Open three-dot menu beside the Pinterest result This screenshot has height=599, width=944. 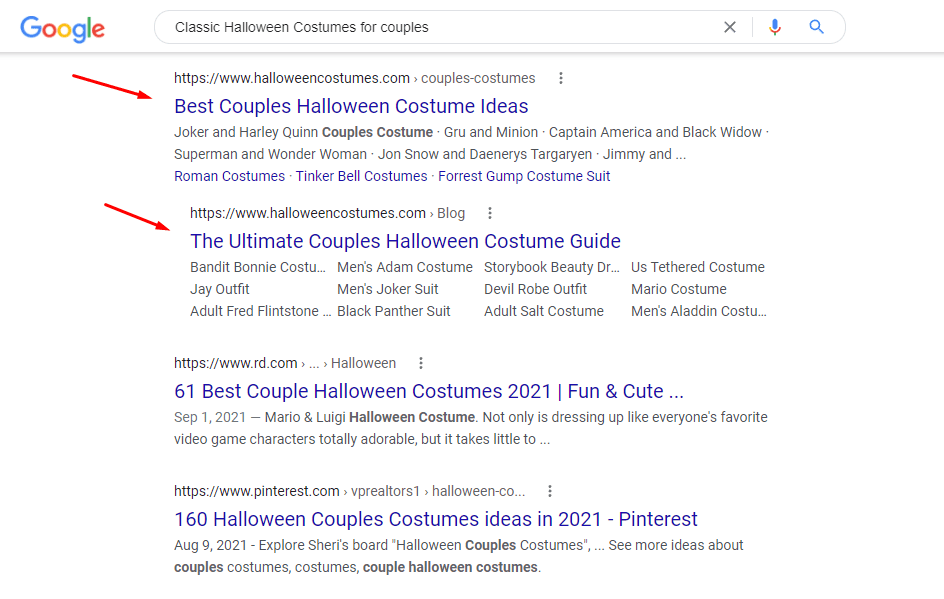pos(550,491)
